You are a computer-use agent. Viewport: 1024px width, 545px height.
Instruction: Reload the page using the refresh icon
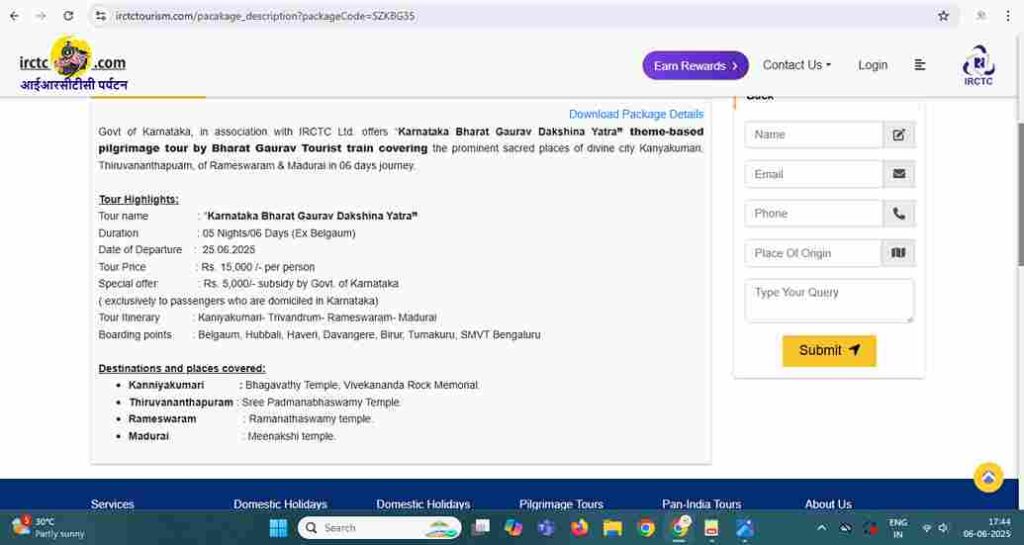coord(68,16)
